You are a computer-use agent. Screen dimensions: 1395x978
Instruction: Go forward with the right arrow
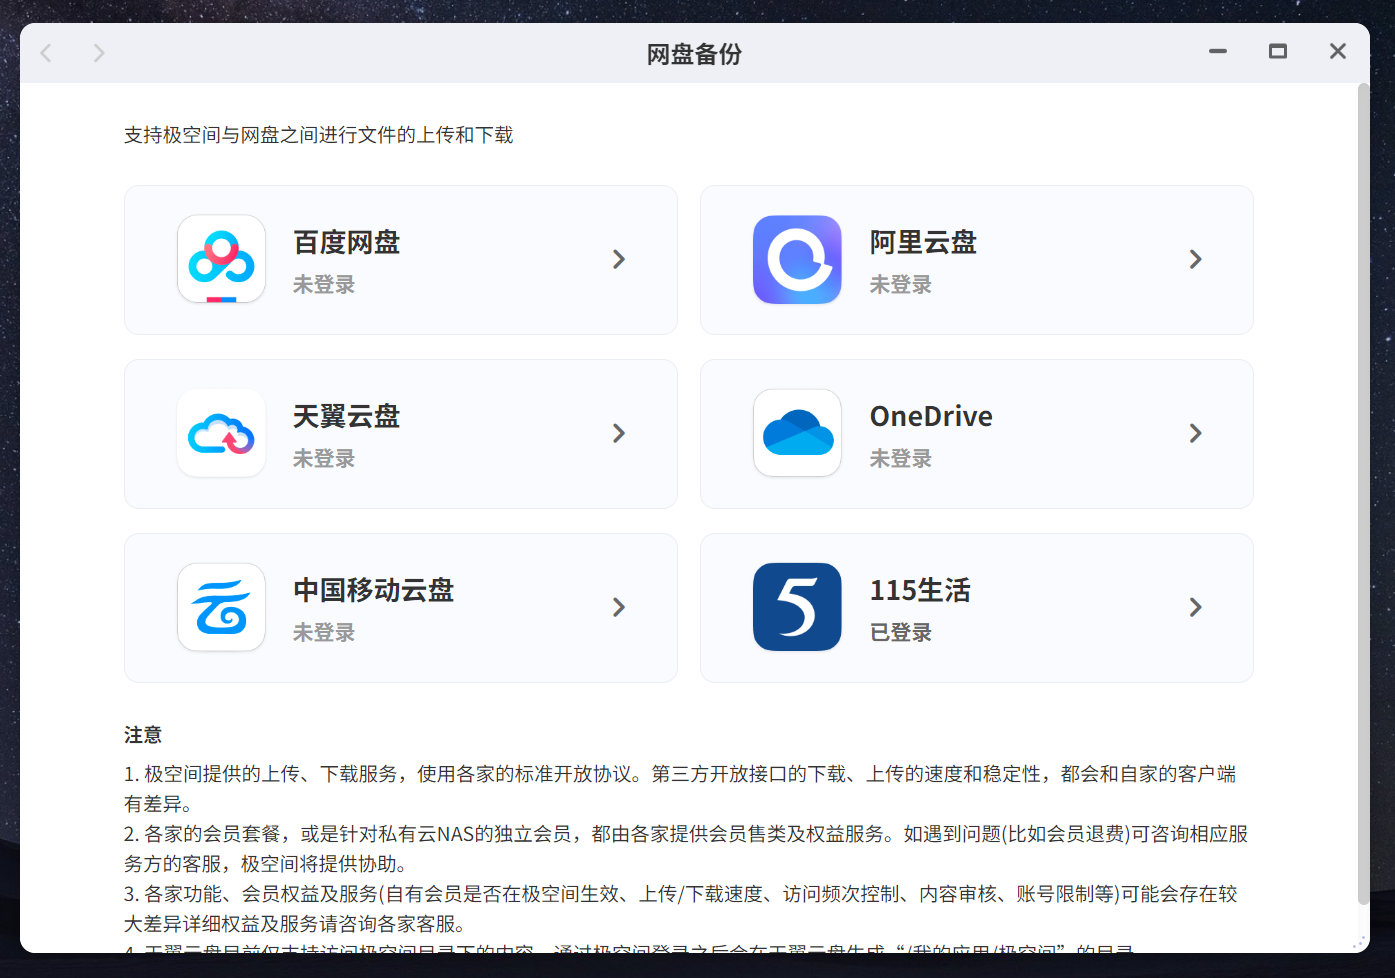click(x=98, y=53)
